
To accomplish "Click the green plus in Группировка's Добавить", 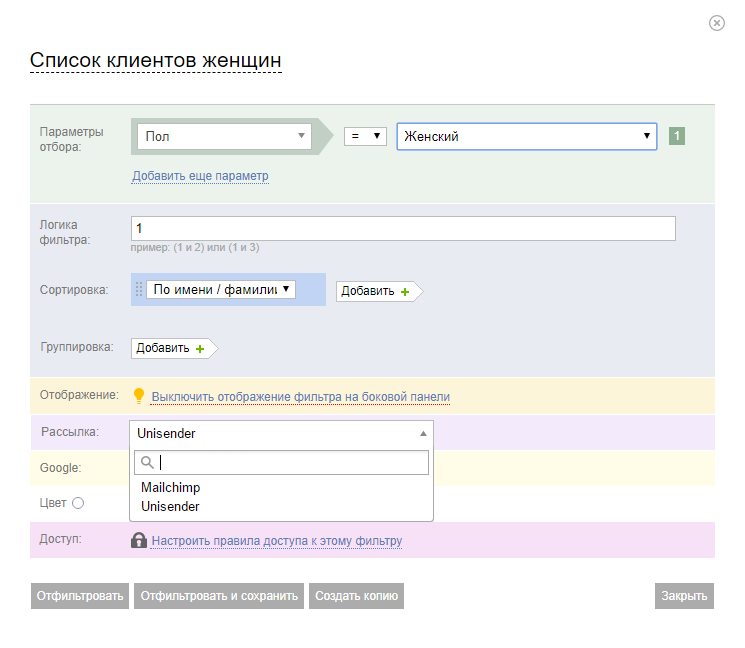I will (200, 349).
